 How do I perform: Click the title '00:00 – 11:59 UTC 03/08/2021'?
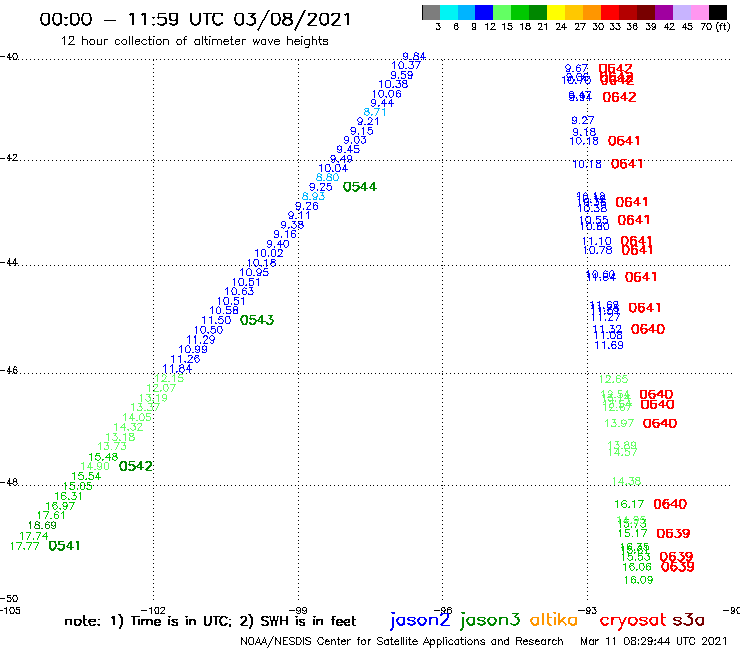(195, 19)
